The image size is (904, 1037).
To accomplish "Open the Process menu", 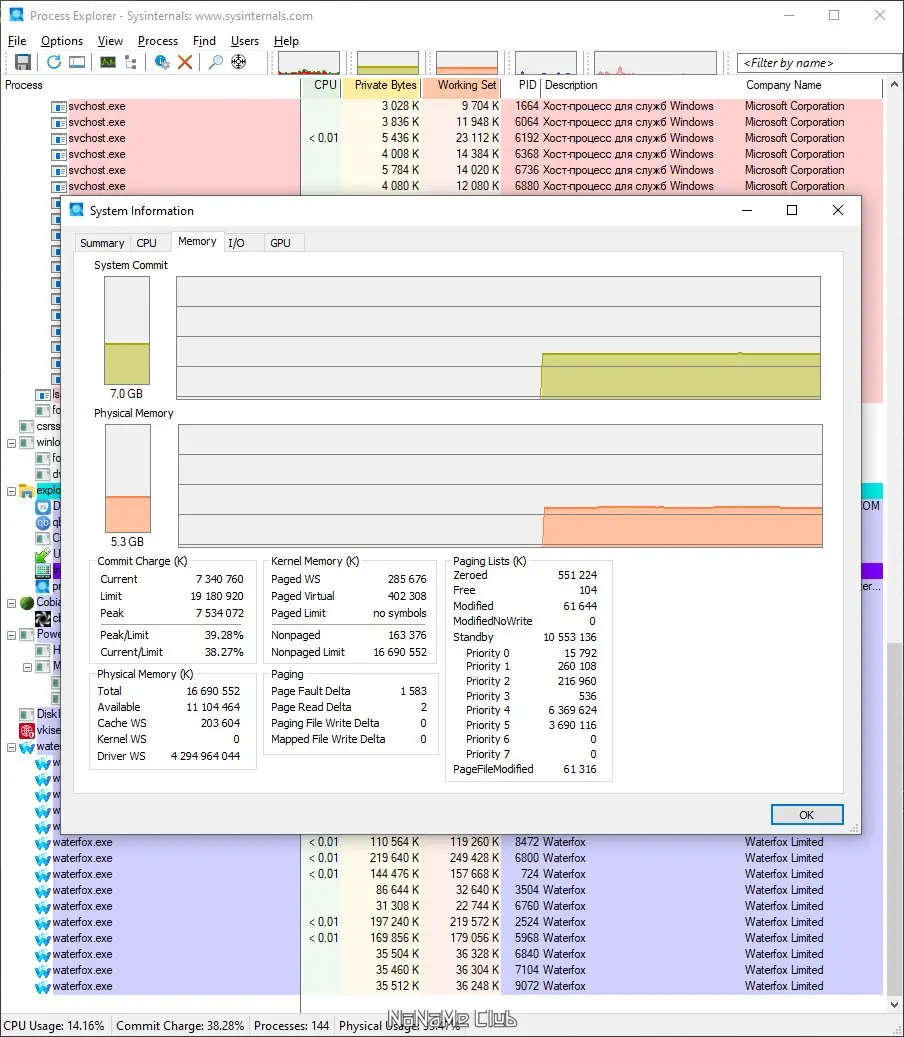I will tap(157, 40).
